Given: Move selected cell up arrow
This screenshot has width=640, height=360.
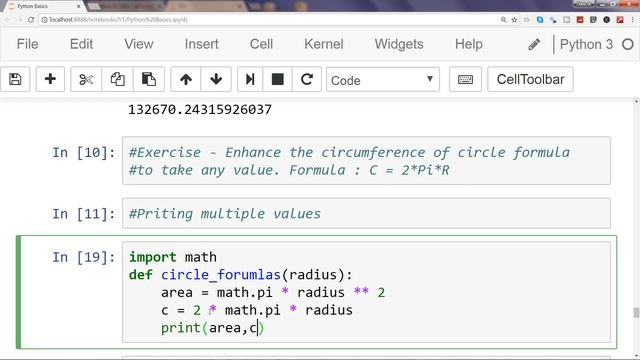Looking at the screenshot, I should [186, 79].
